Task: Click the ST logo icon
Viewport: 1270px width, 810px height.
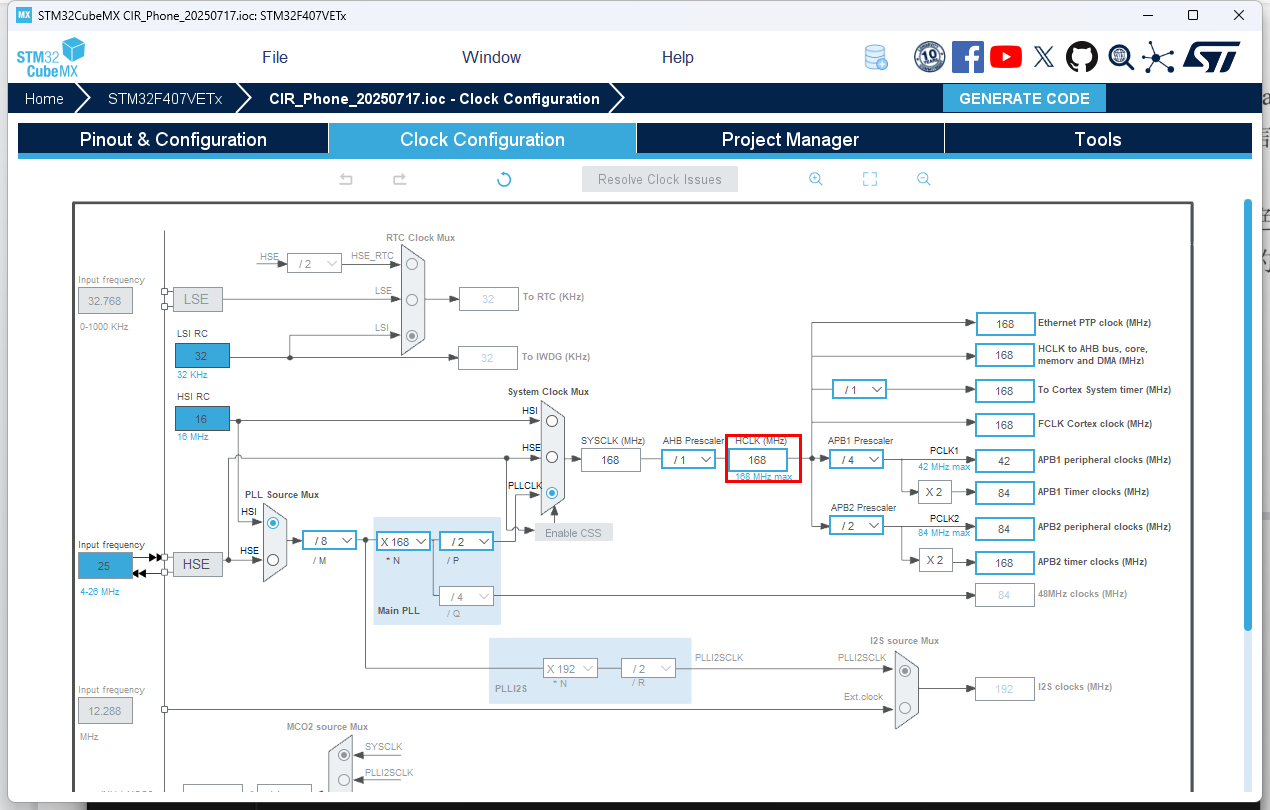Action: 1212,57
